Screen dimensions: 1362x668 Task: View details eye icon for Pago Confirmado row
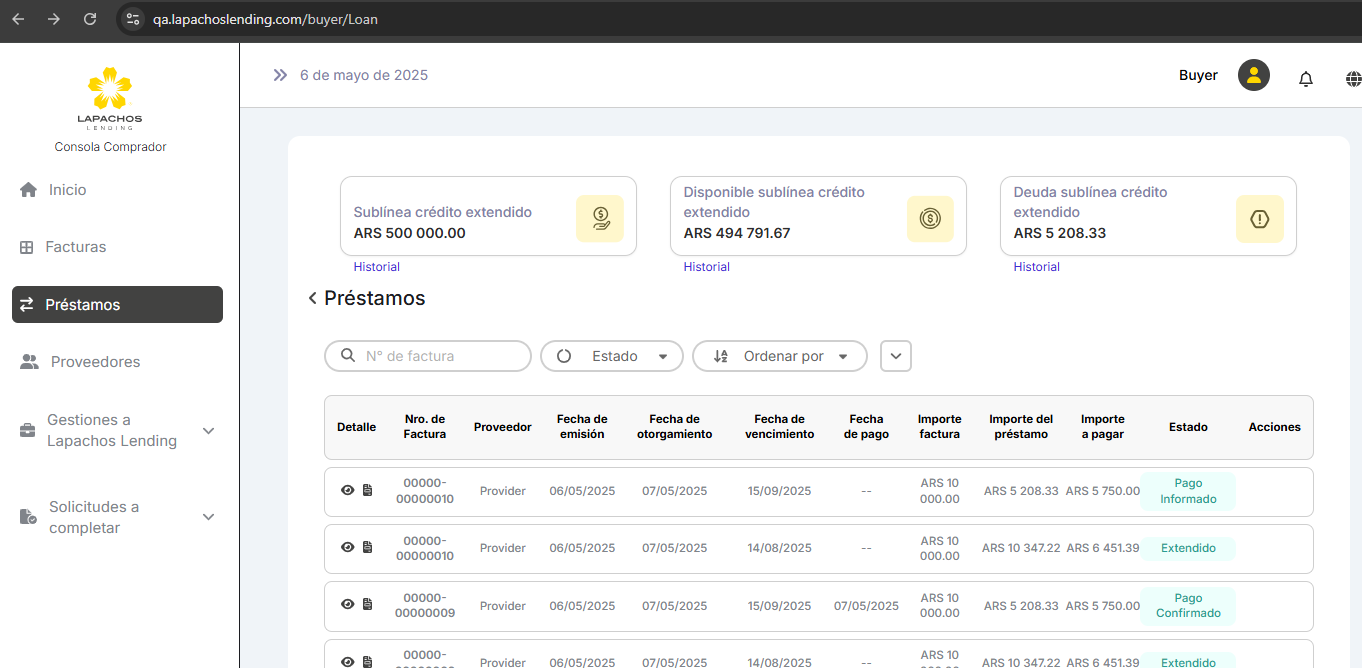[x=347, y=605]
